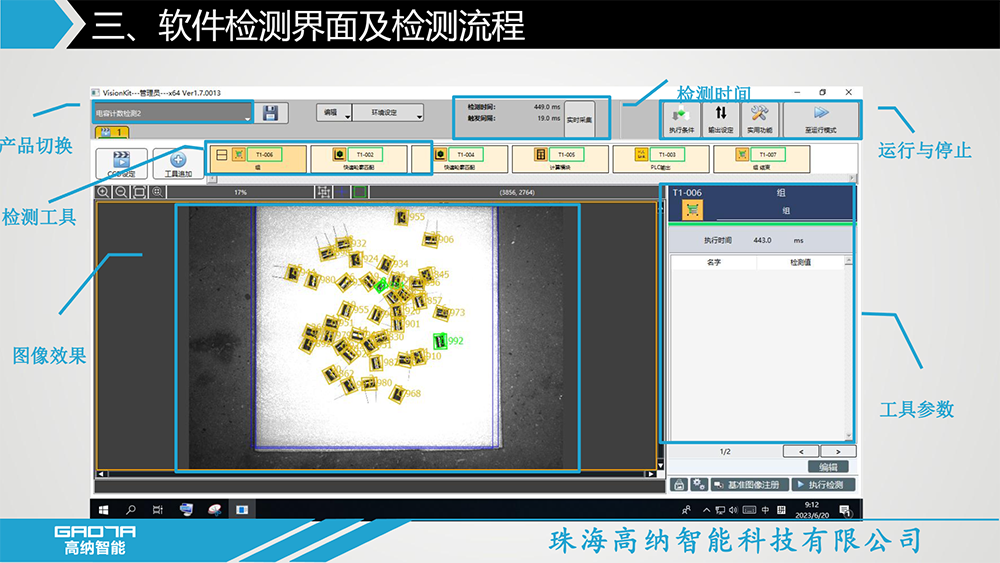The width and height of the screenshot is (1000, 563).
Task: Open 执行条件 settings
Action: (x=681, y=119)
